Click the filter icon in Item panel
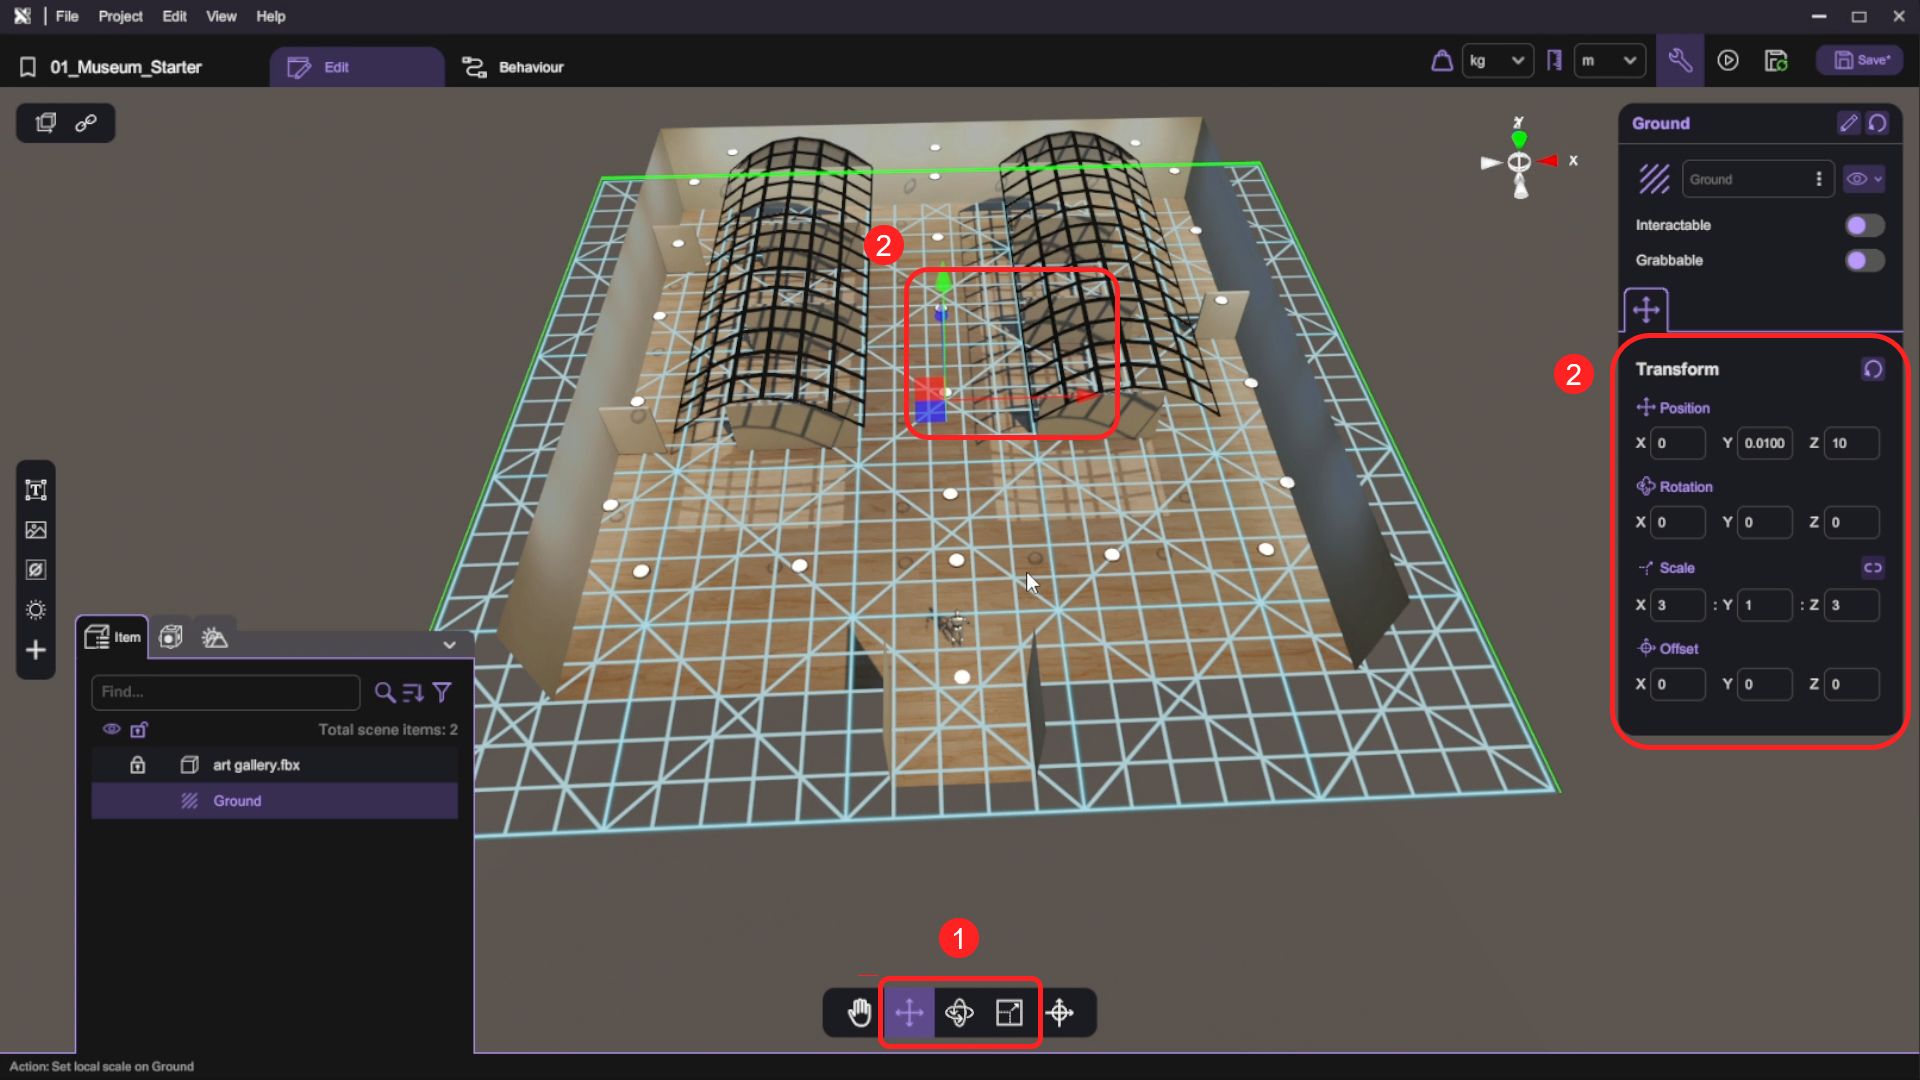 click(442, 692)
